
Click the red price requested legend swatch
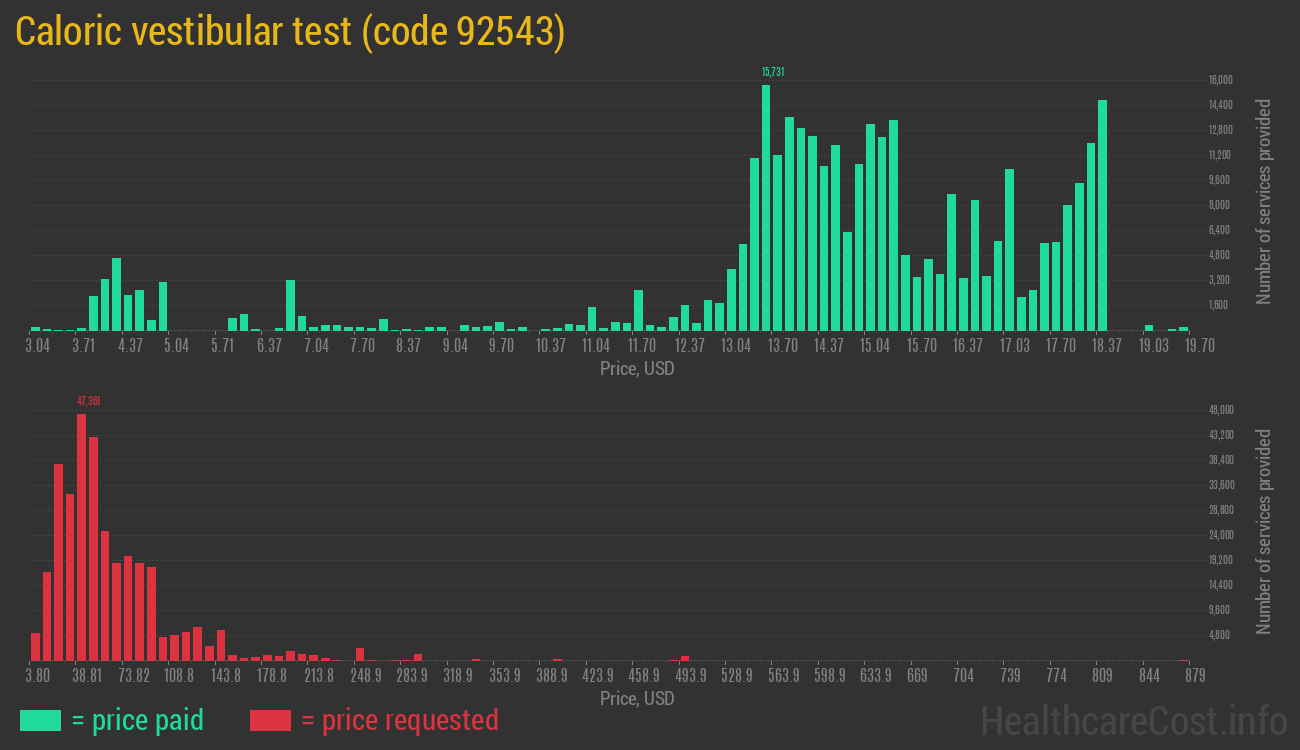pos(270,720)
